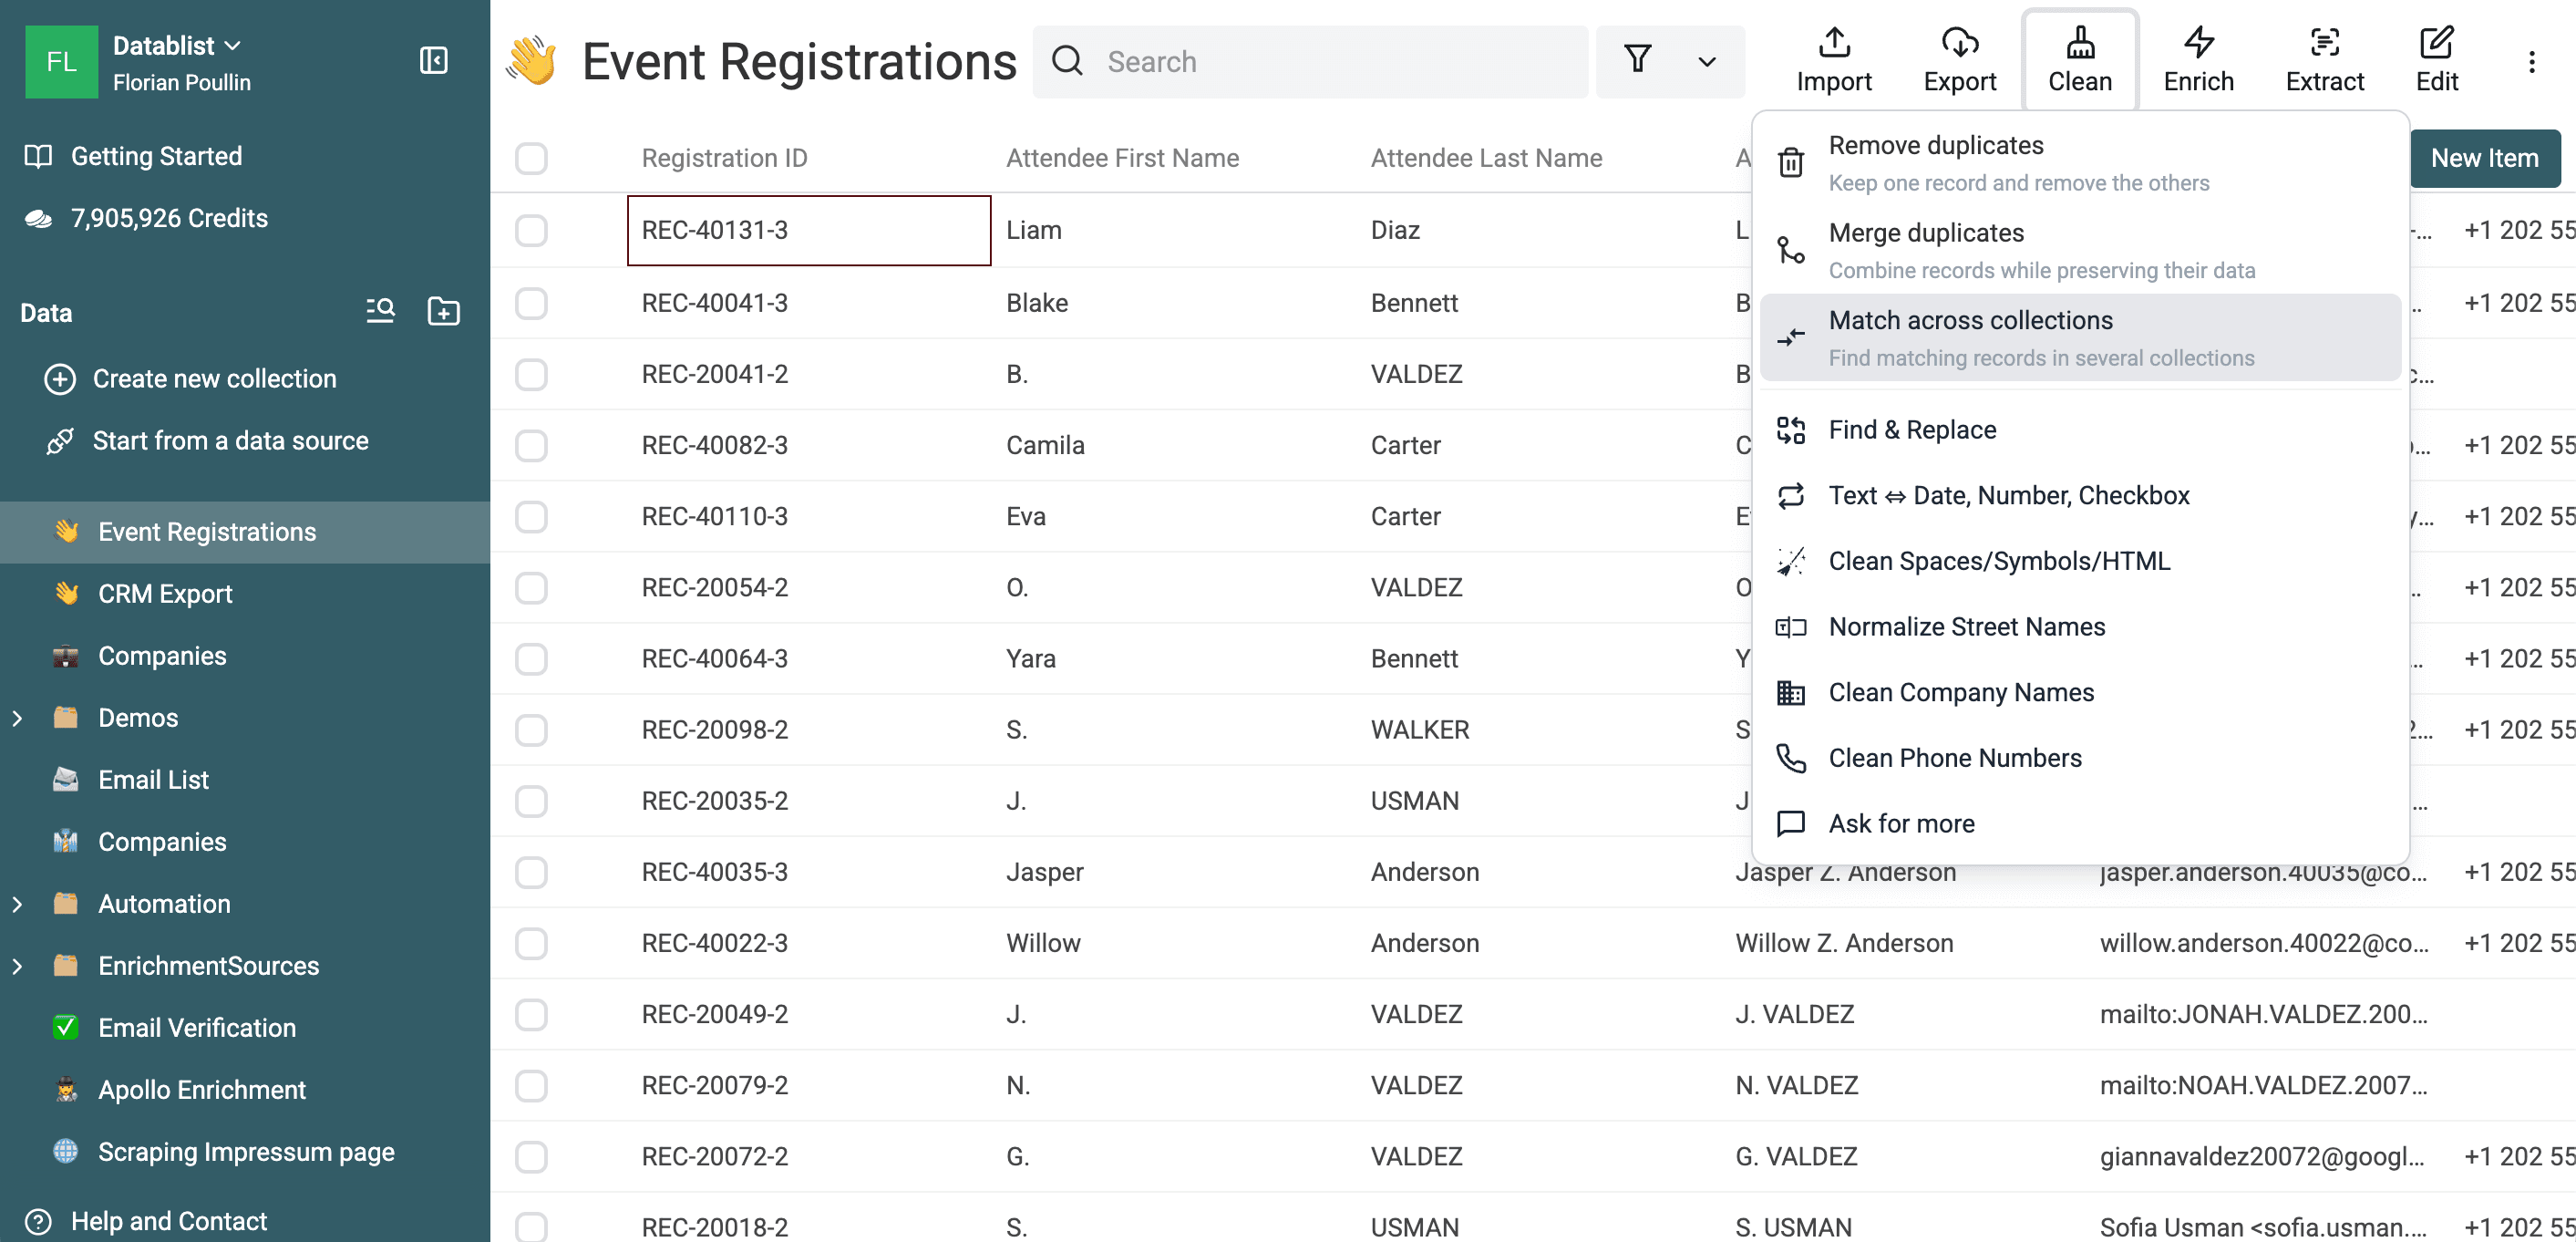2576x1242 pixels.
Task: Choose Clean Phone Numbers
Action: tap(2080, 758)
